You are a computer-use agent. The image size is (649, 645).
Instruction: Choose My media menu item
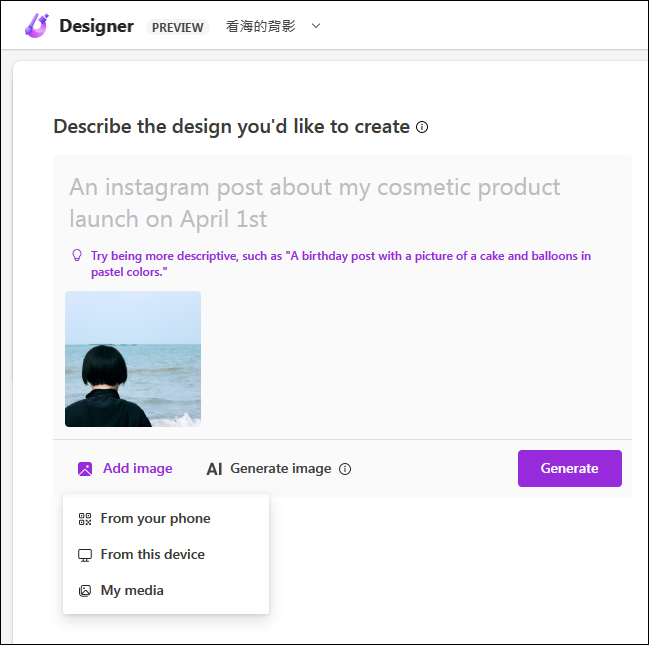pyautogui.click(x=166, y=590)
